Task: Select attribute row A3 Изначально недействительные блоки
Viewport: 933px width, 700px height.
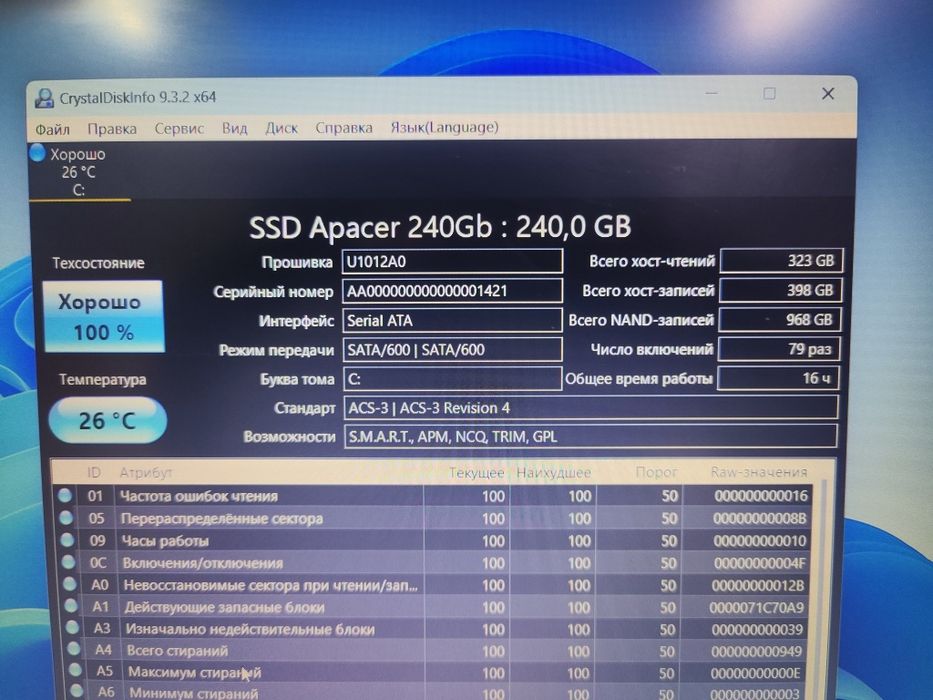Action: click(x=436, y=629)
